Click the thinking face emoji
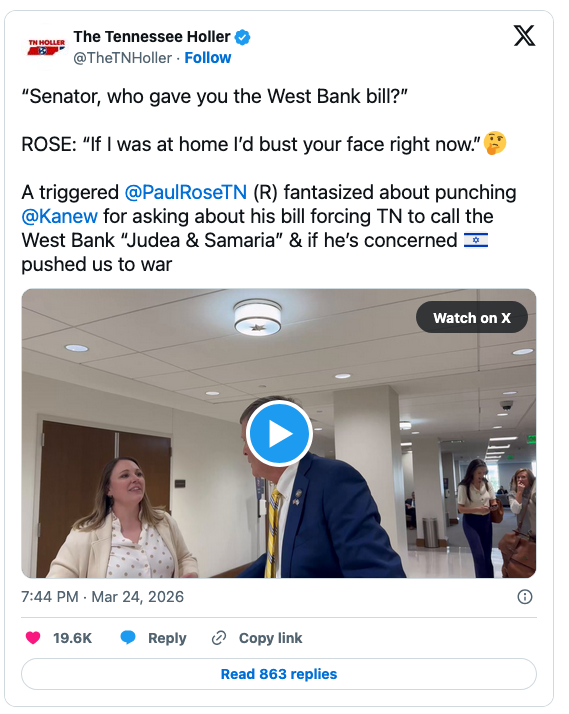 click(x=495, y=143)
